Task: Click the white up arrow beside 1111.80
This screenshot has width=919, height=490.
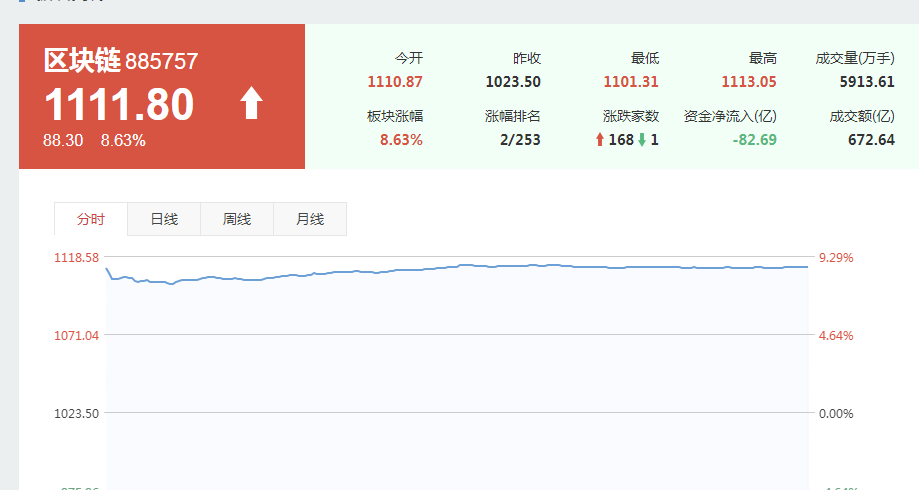Action: [251, 103]
